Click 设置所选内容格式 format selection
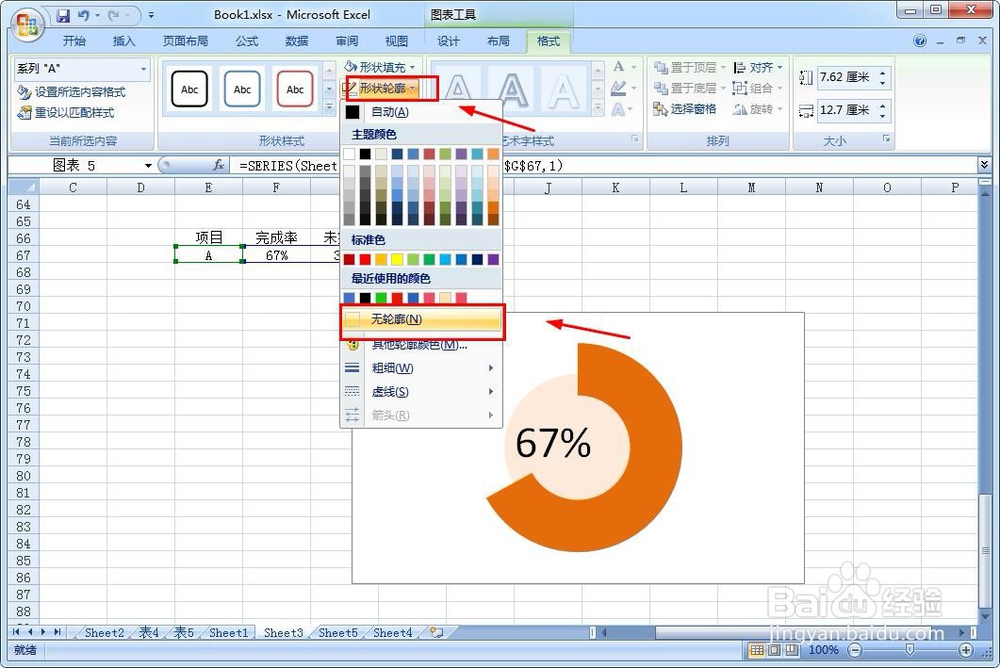Image resolution: width=1000 pixels, height=668 pixels. point(71,93)
